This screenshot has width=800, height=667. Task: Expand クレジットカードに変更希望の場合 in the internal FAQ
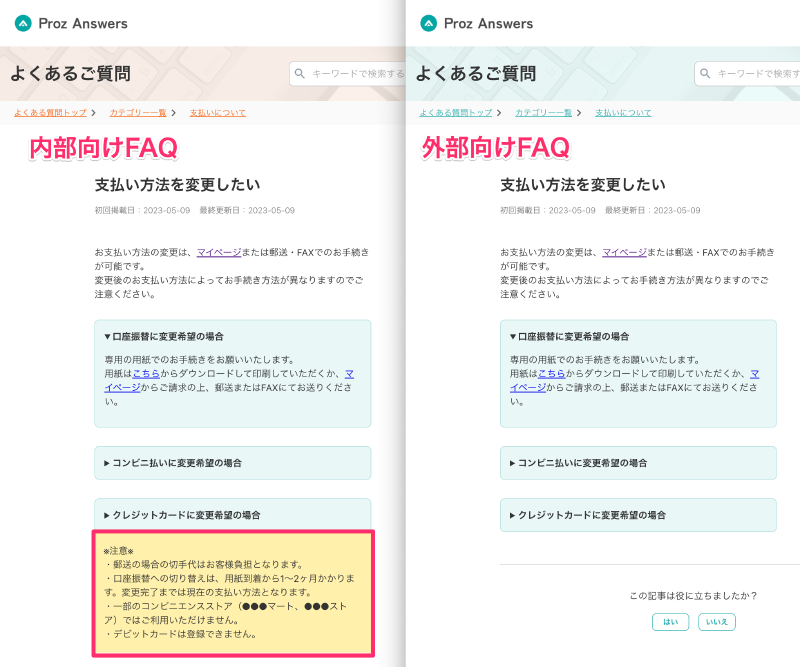(x=232, y=515)
